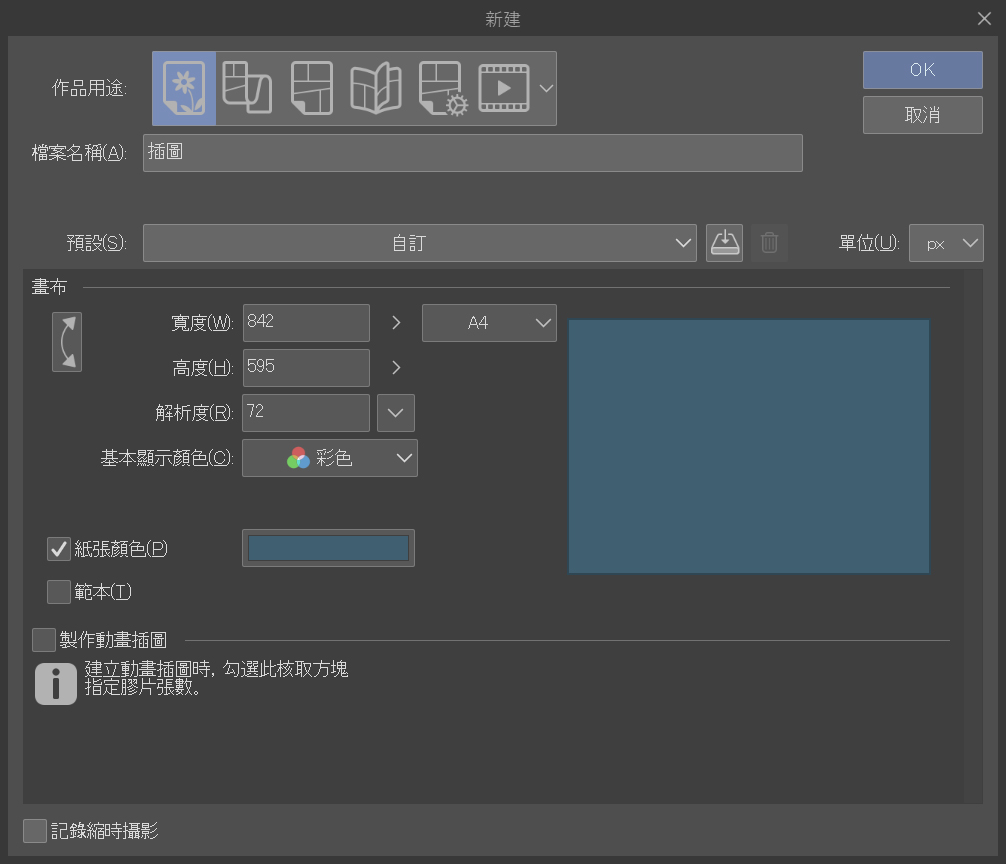This screenshot has height=864, width=1006.
Task: Uncheck the 紙張顏色 checkbox
Action: (59, 549)
